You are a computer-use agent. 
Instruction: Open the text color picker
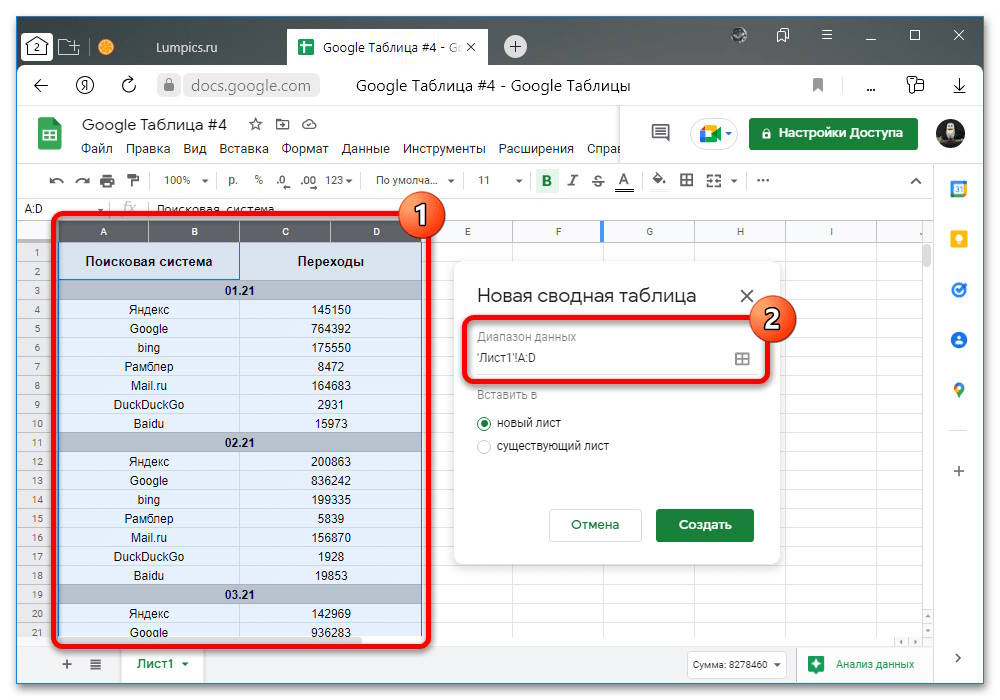coord(624,181)
